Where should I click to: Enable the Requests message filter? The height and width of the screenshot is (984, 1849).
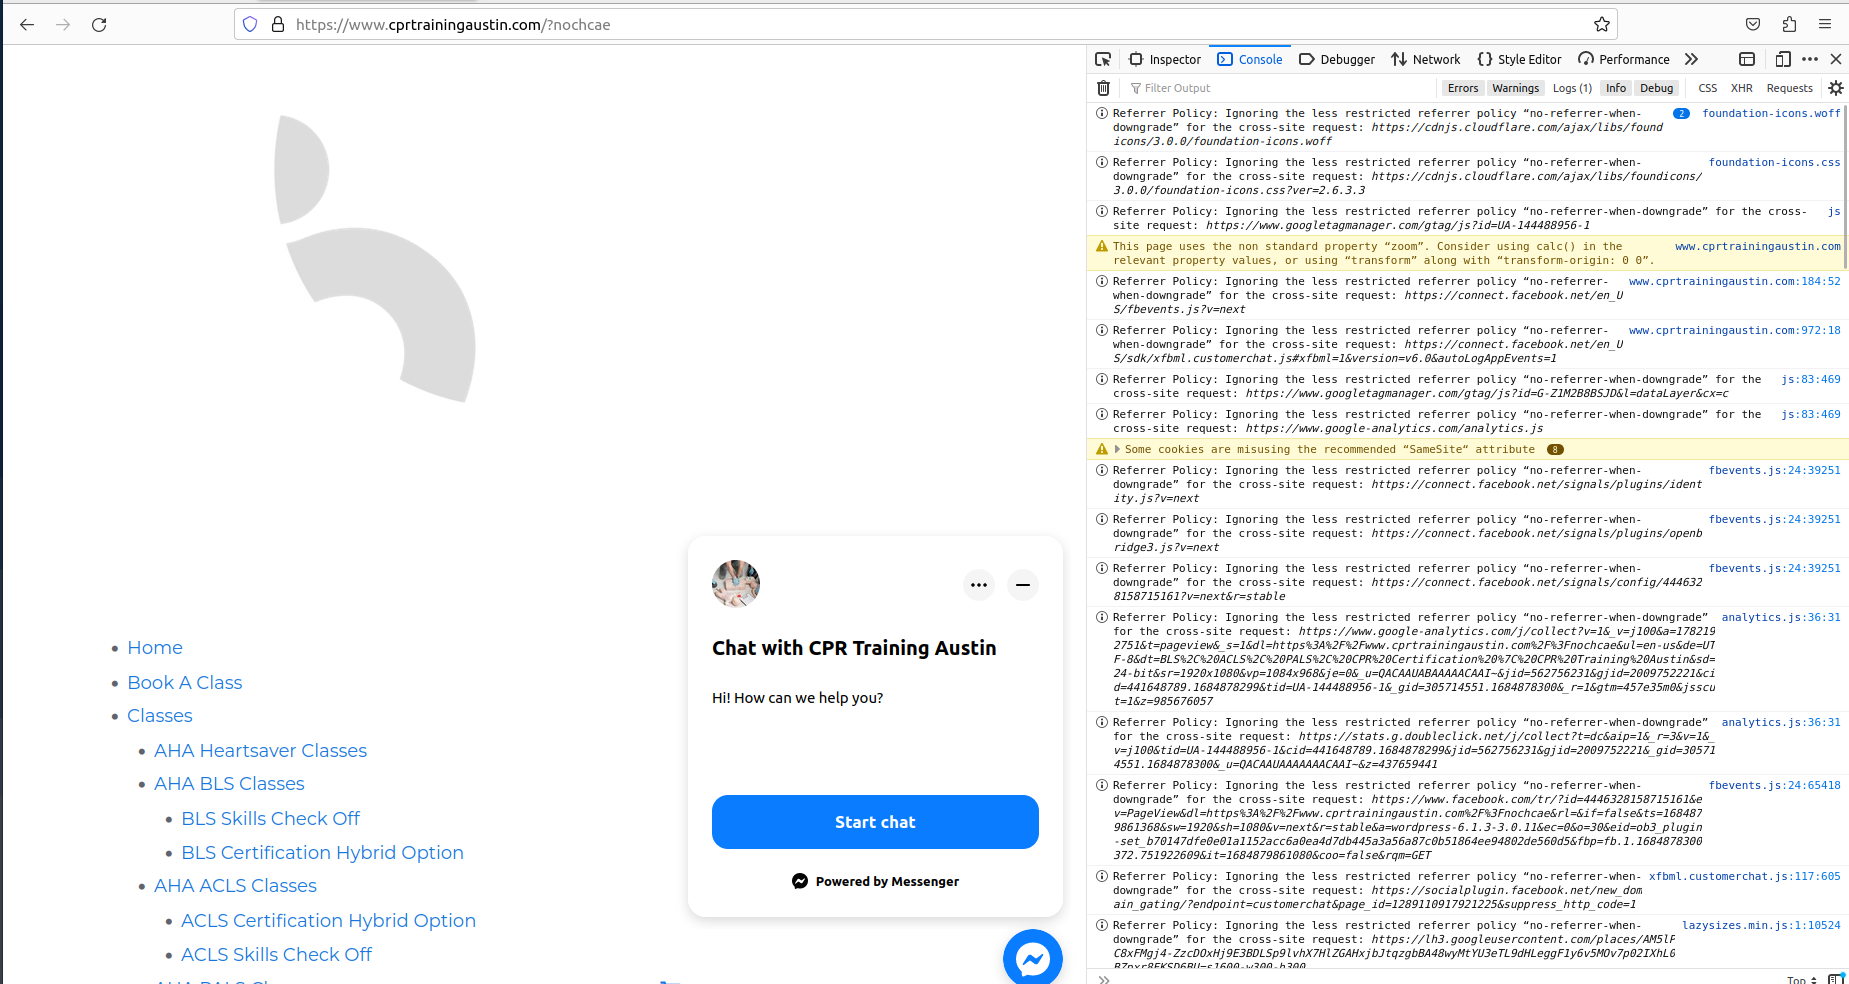[x=1790, y=88]
